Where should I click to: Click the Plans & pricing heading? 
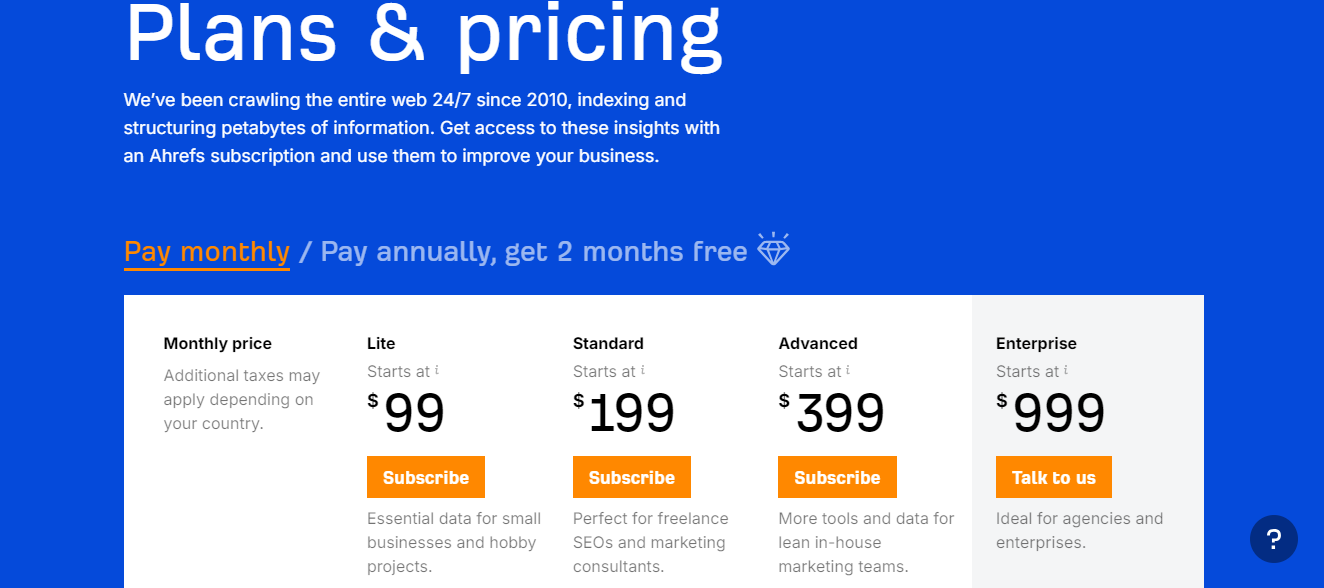pos(422,35)
